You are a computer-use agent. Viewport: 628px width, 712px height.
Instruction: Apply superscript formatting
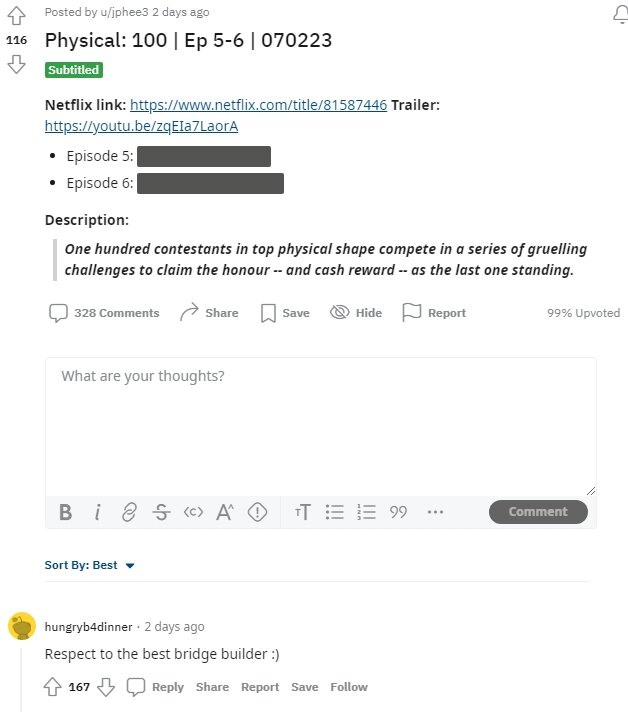225,512
